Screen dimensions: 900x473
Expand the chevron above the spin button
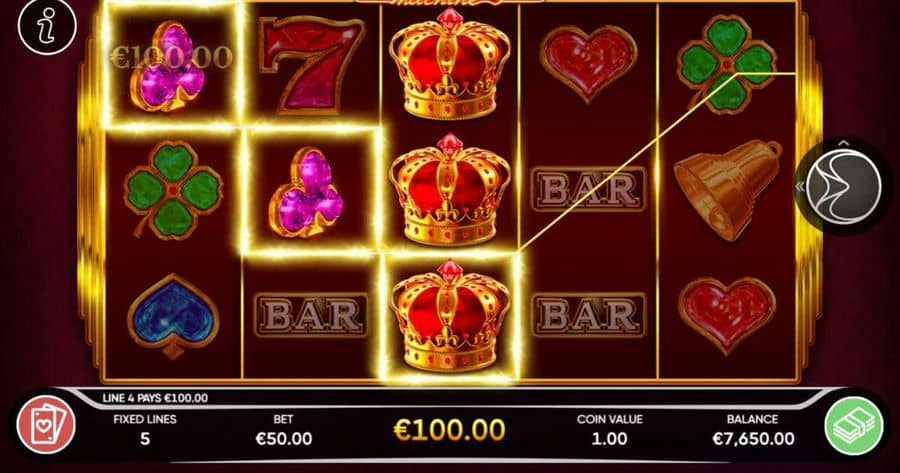843,142
